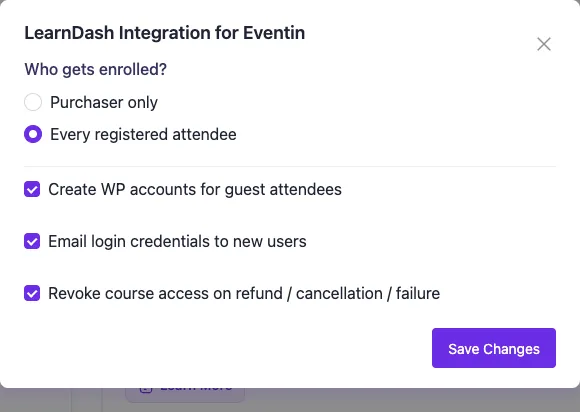Close the LearnDash Integration dialog
580x412 pixels.
pyautogui.click(x=544, y=44)
